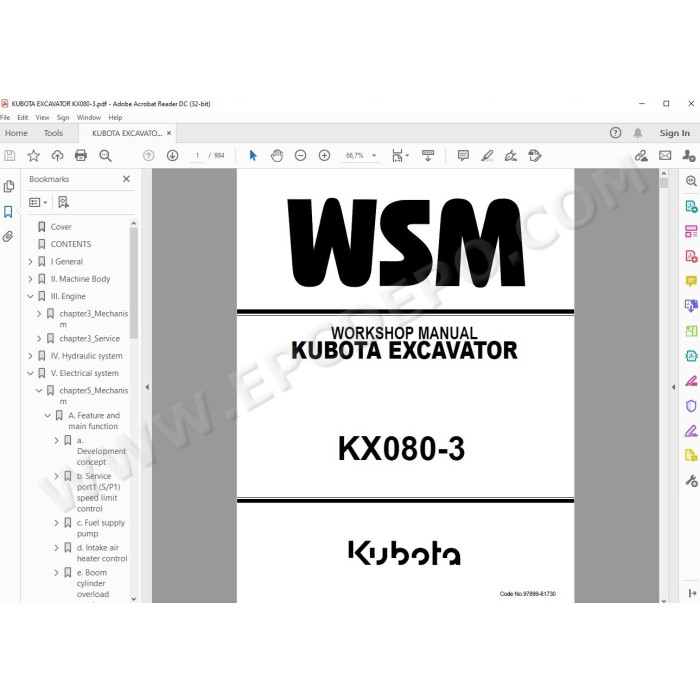700x700 pixels.
Task: Print the document with printer icon
Action: 81,155
